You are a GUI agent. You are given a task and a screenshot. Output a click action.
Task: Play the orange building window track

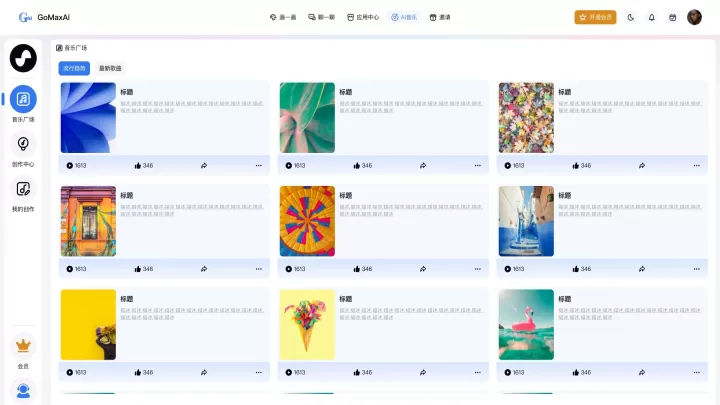pos(70,268)
